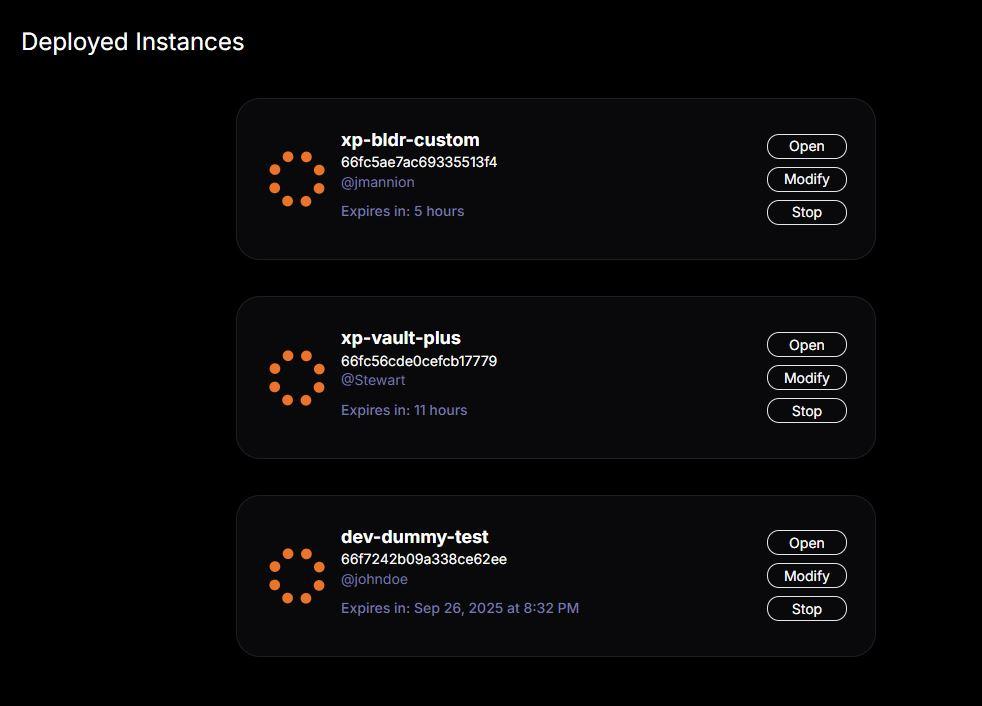Select the @jmannion user link
The width and height of the screenshot is (982, 706).
(x=378, y=182)
